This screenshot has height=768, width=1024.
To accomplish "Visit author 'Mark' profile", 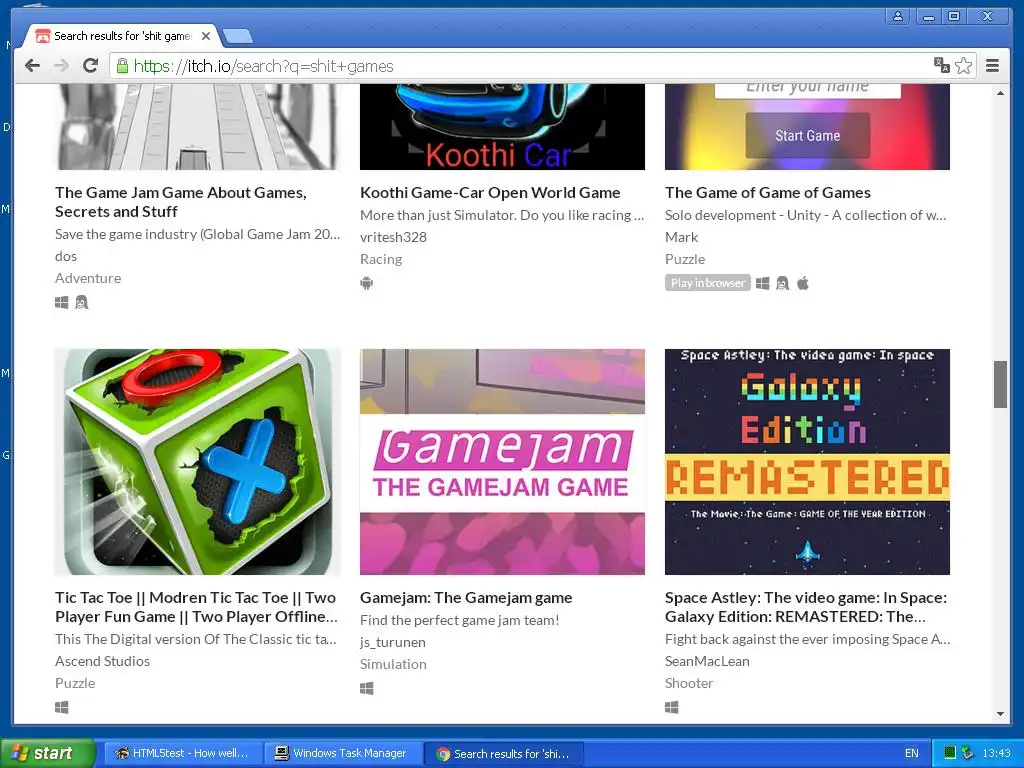I will (681, 237).
